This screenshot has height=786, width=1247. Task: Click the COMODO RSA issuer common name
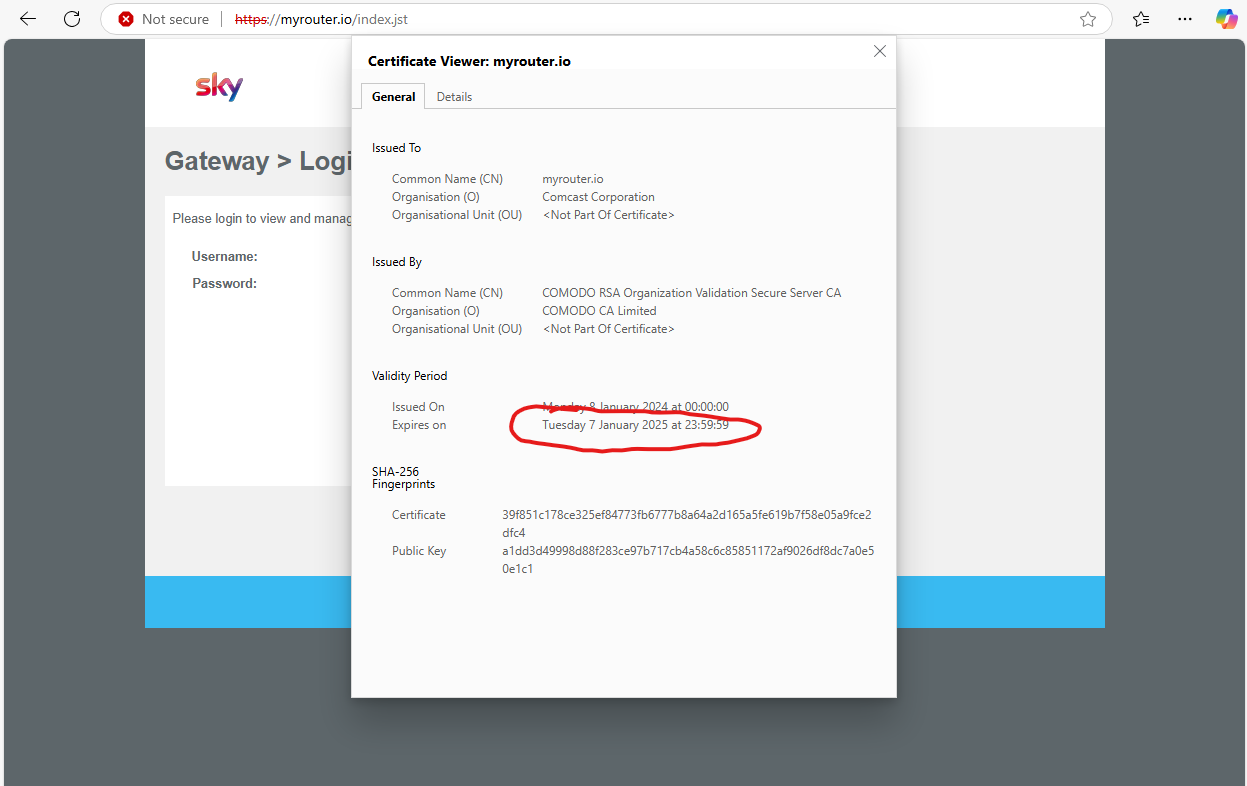[691, 293]
